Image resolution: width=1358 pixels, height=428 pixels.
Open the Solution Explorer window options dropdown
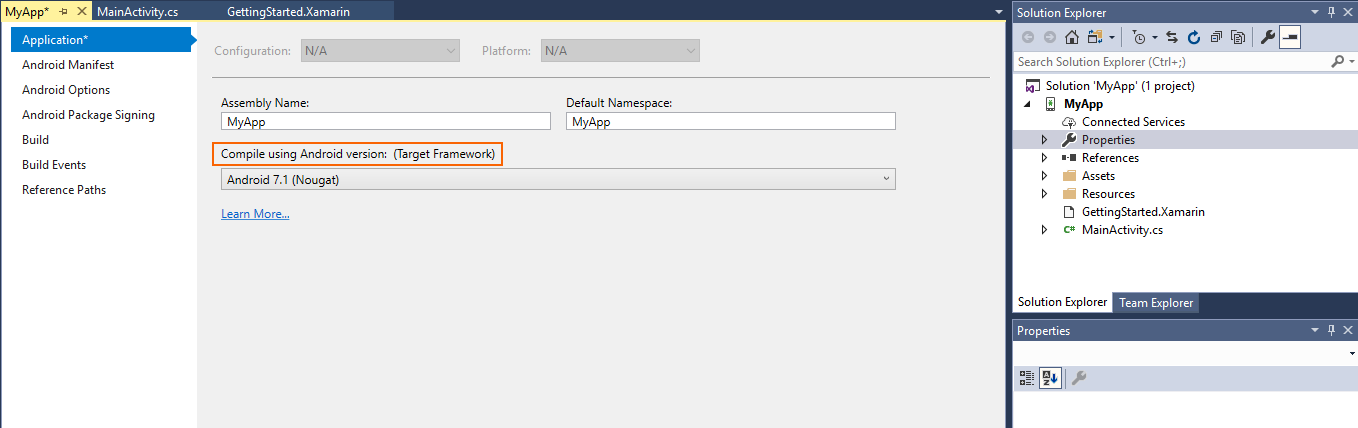tap(1314, 12)
